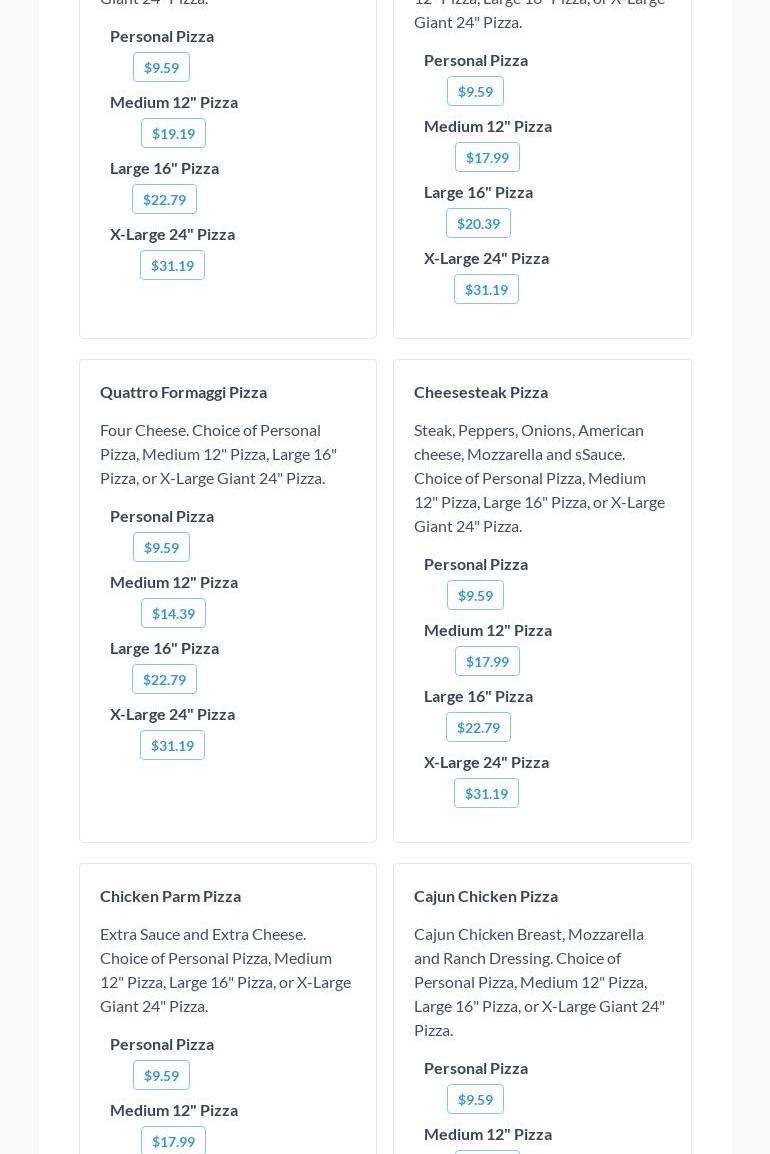The width and height of the screenshot is (770, 1154).
Task: Select Cajun Chicken Personal Pizza $9.59 price
Action: point(475,1099)
